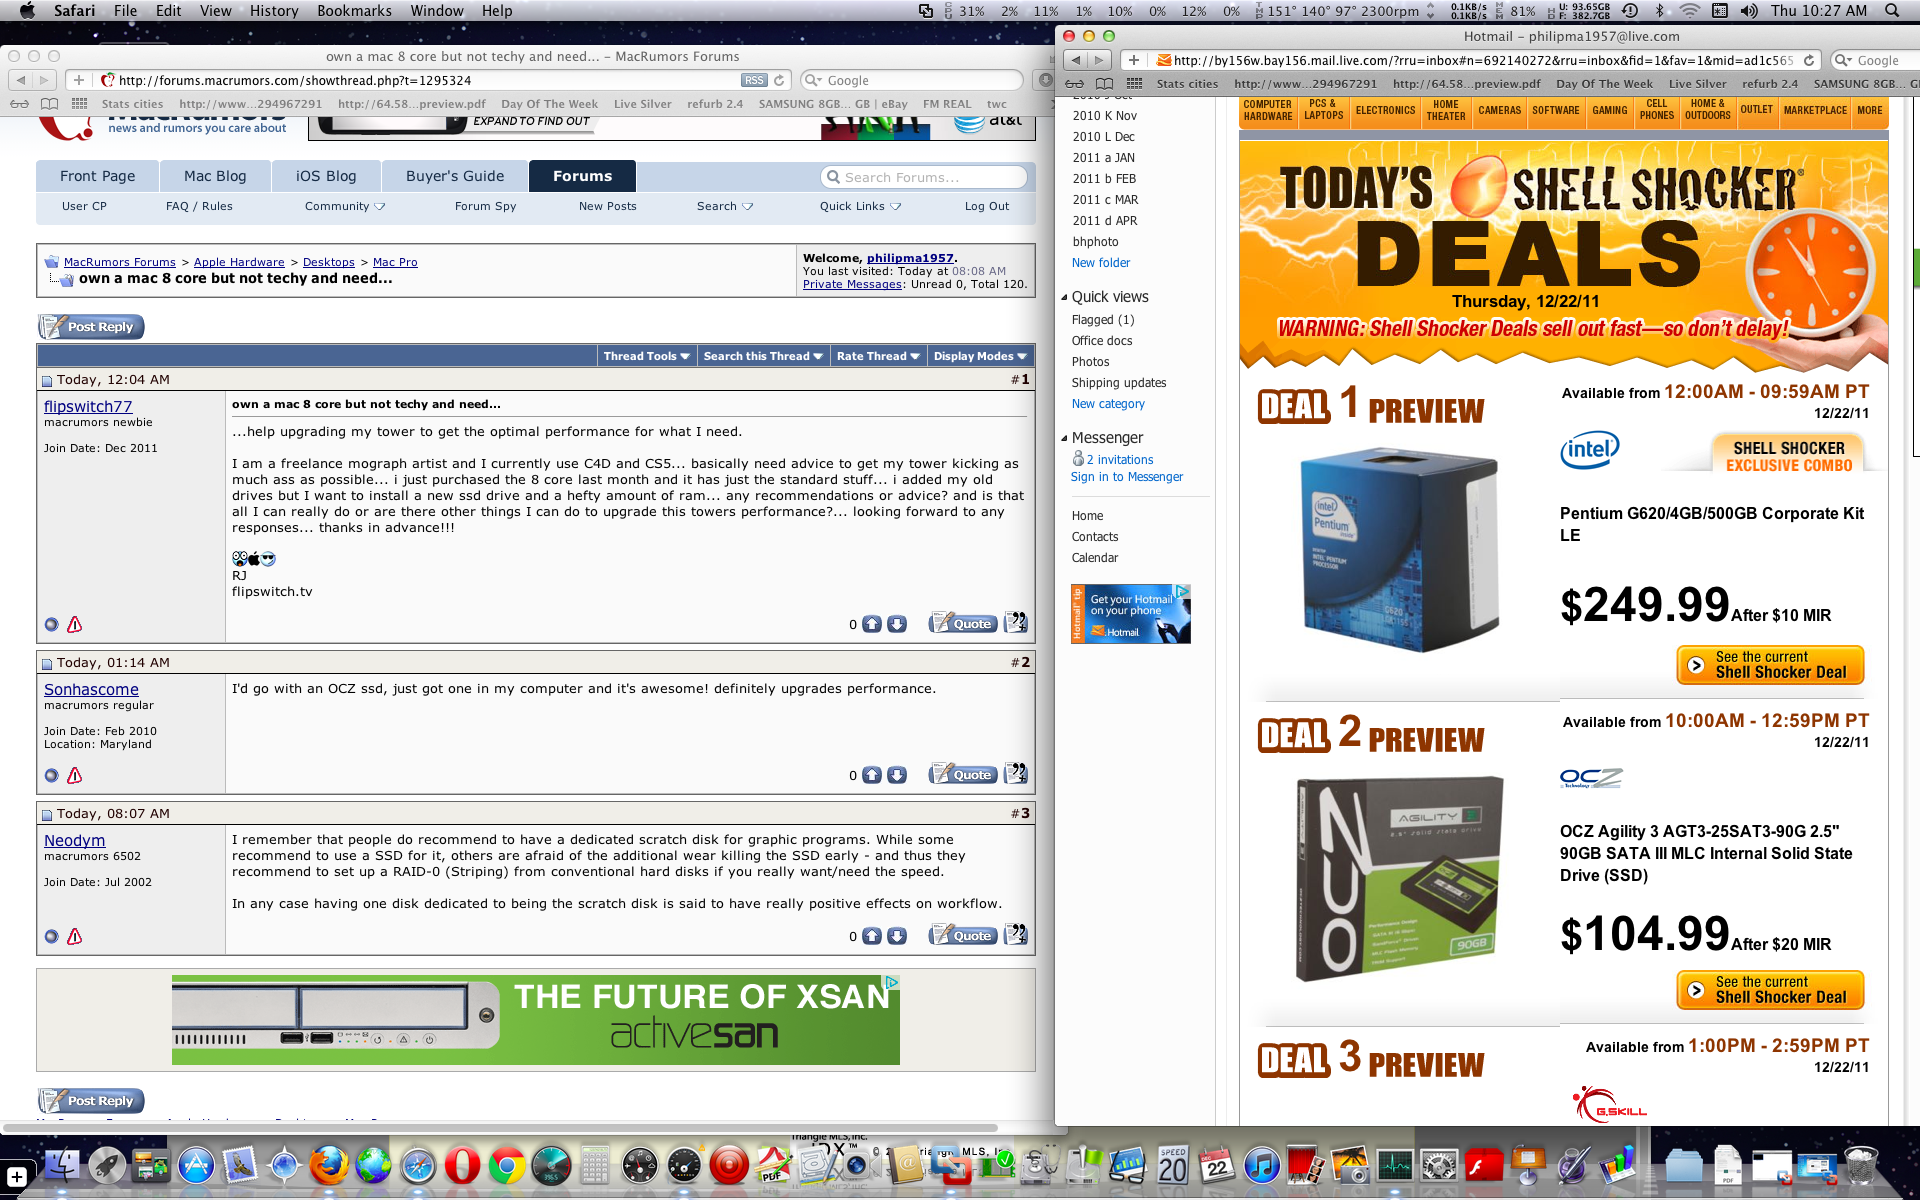Open Thread Tools dropdown
Viewport: 1920px width, 1200px height.
pyautogui.click(x=646, y=356)
